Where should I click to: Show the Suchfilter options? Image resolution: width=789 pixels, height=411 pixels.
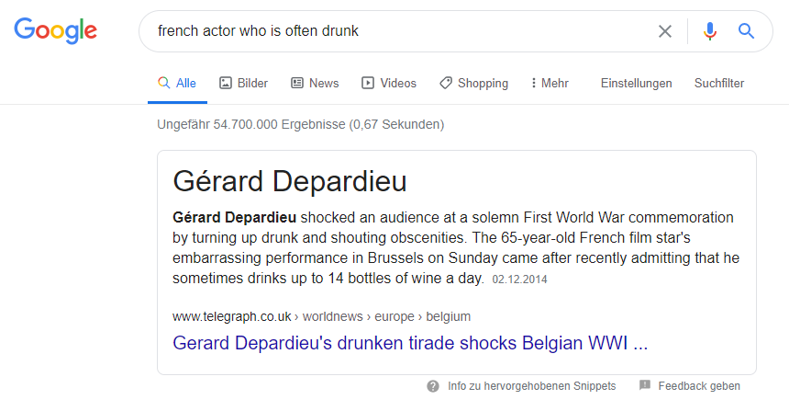pos(719,83)
